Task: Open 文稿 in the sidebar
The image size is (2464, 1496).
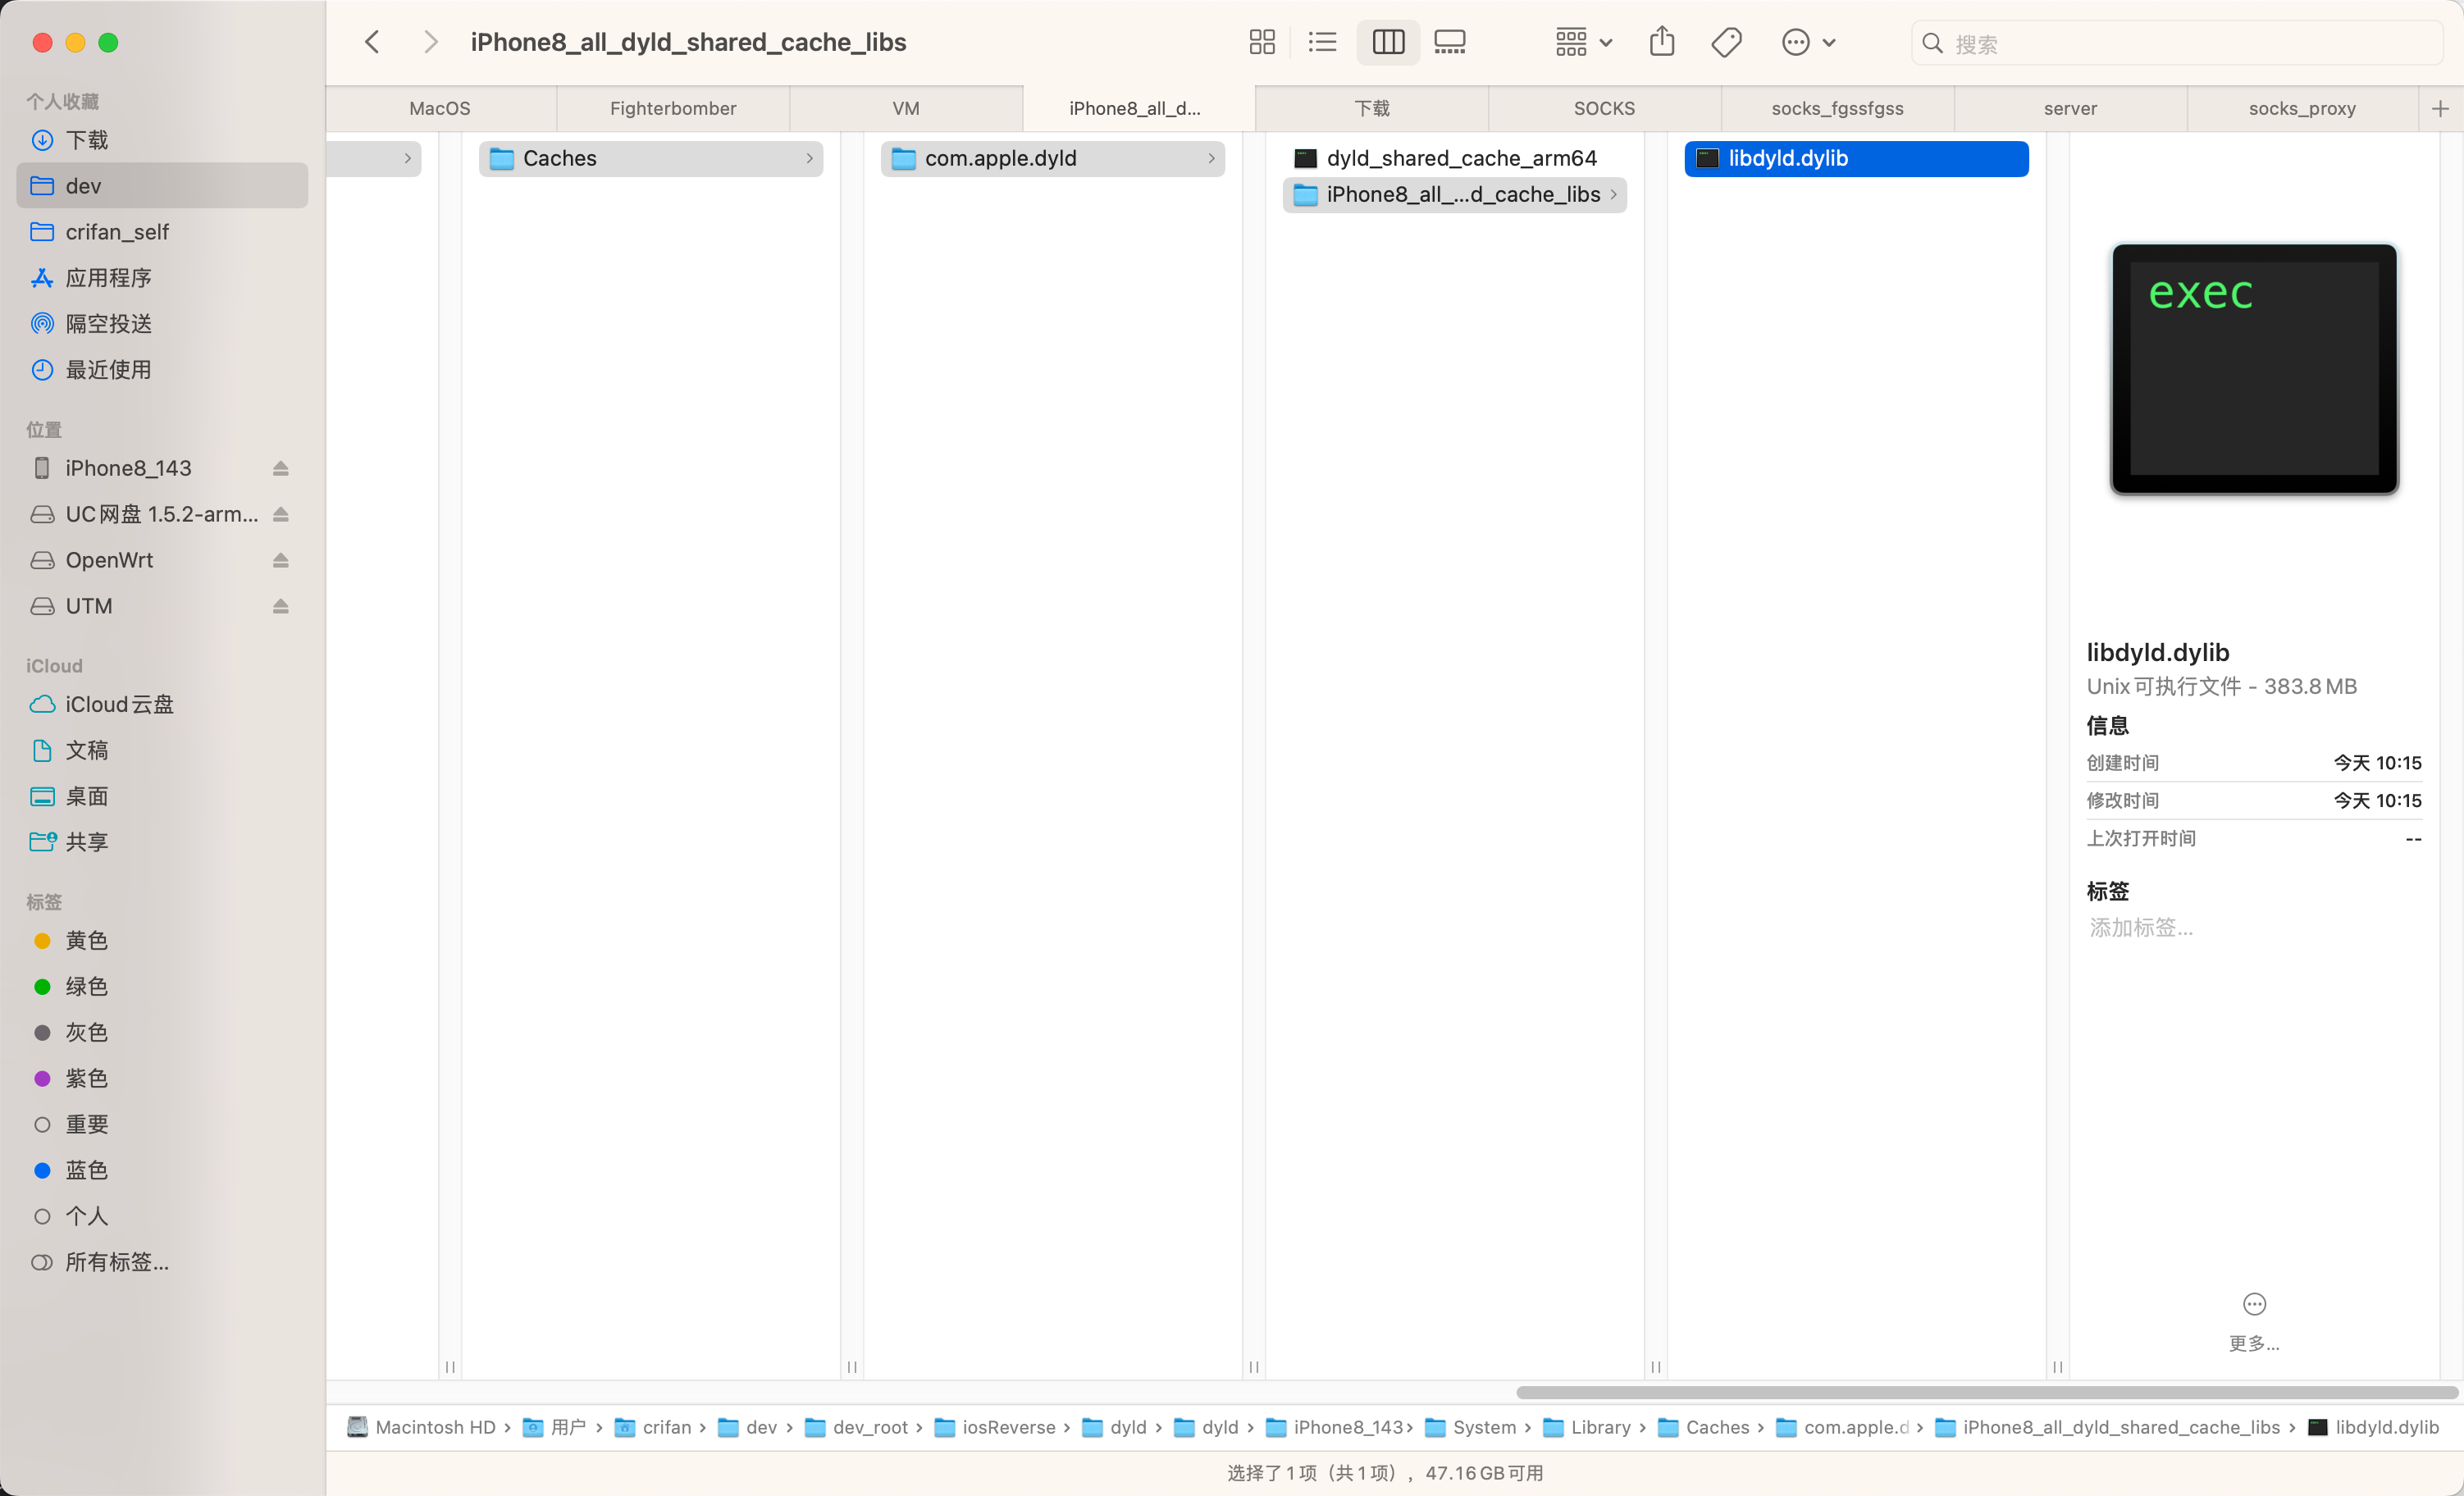Action: click(162, 750)
